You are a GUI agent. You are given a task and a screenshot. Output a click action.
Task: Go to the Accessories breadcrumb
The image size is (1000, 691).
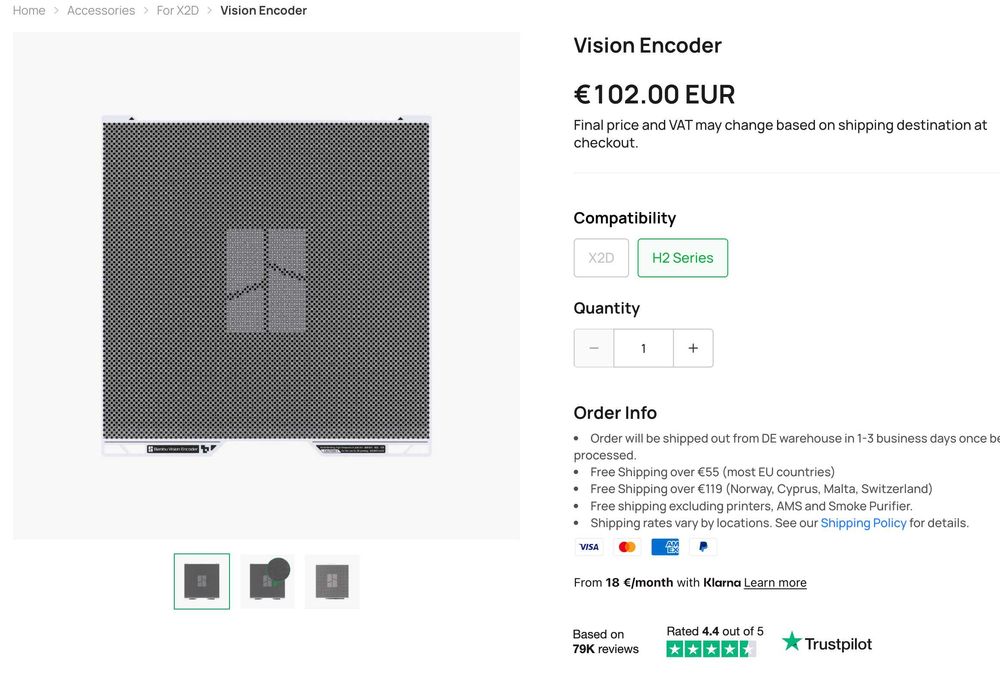pos(101,11)
